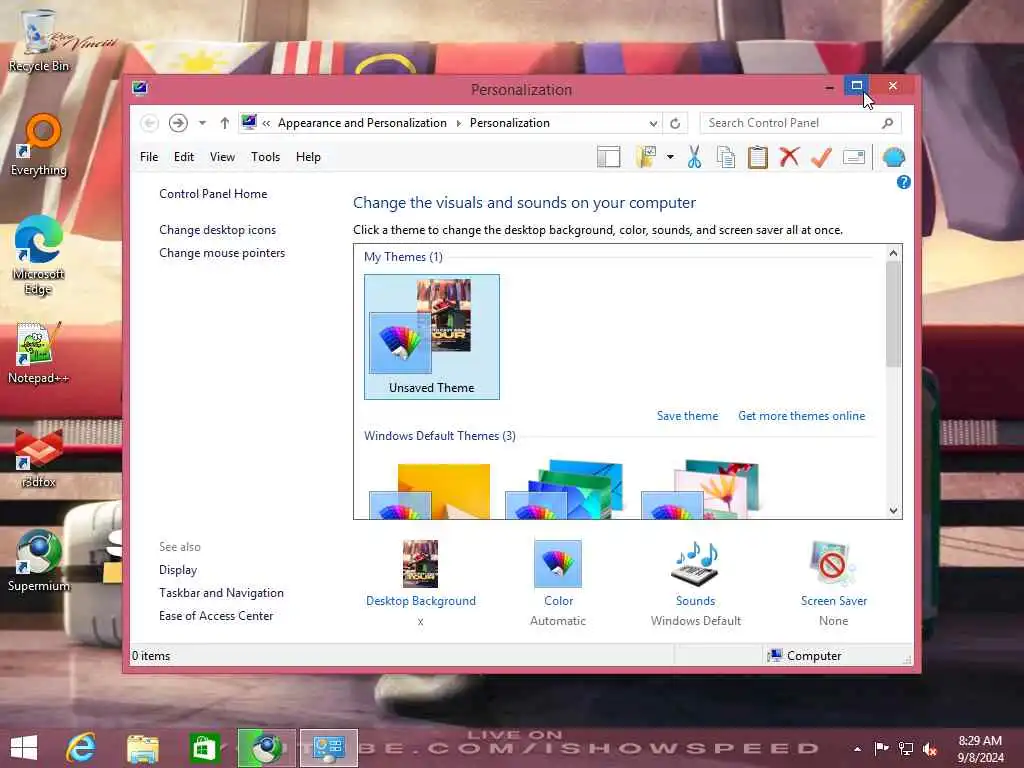Open Taskbar and Navigation link

pos(221,593)
